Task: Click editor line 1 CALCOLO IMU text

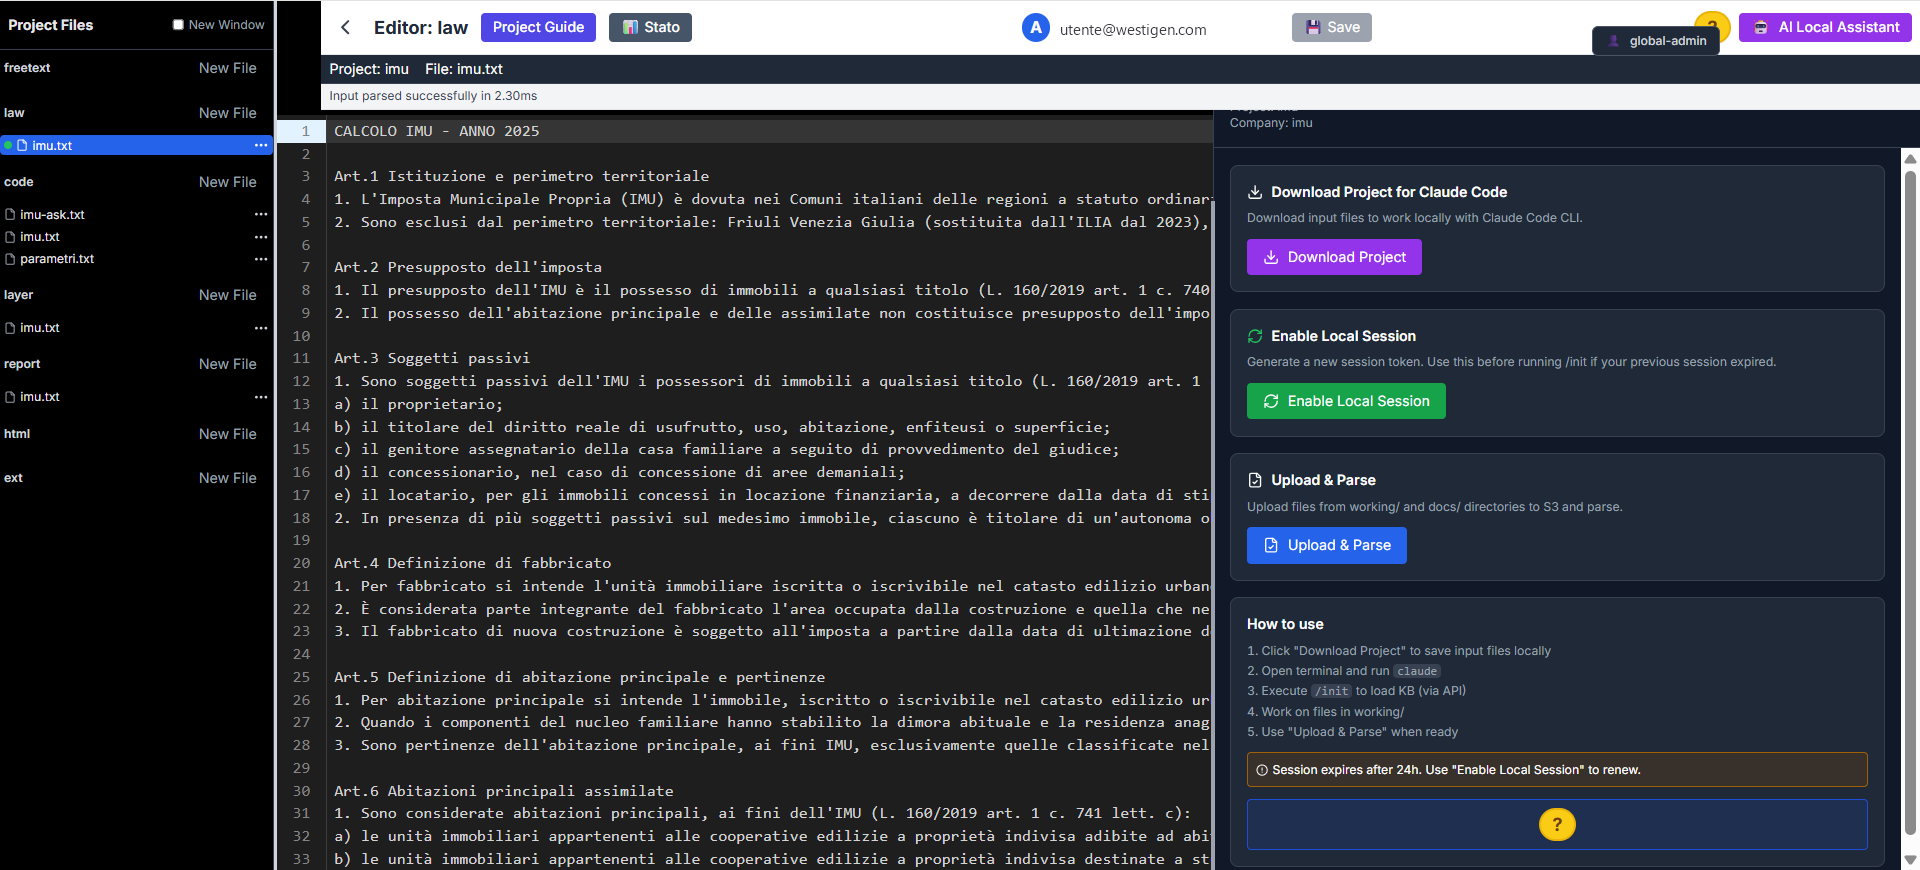Action: [436, 131]
